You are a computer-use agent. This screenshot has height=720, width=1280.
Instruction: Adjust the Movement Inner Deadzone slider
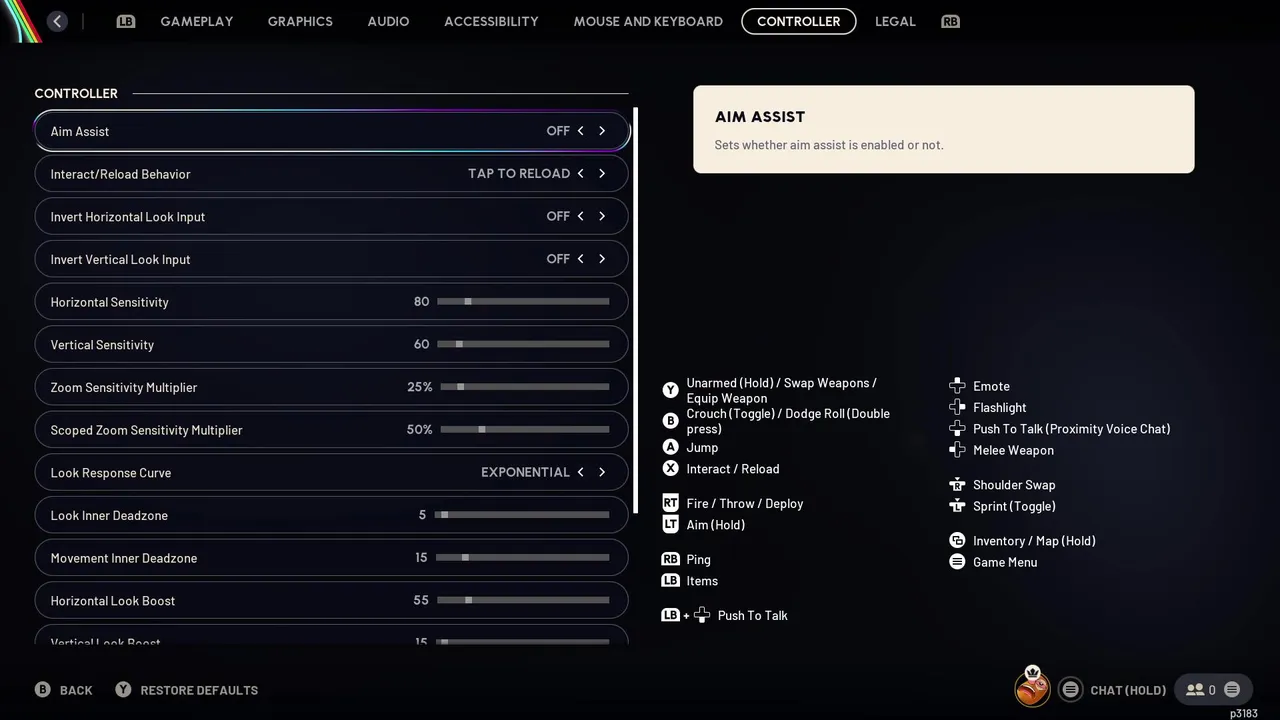(523, 557)
